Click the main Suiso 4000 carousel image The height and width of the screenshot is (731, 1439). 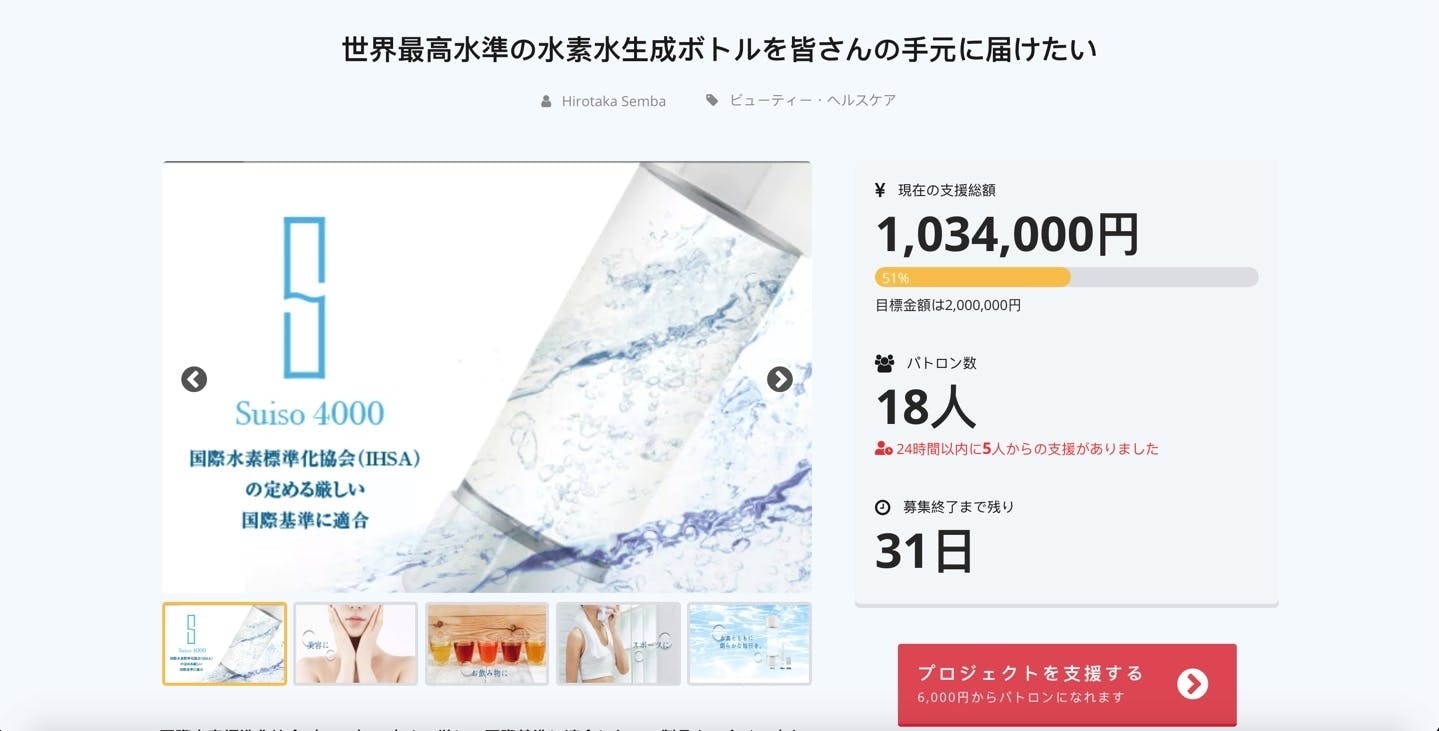tap(487, 377)
